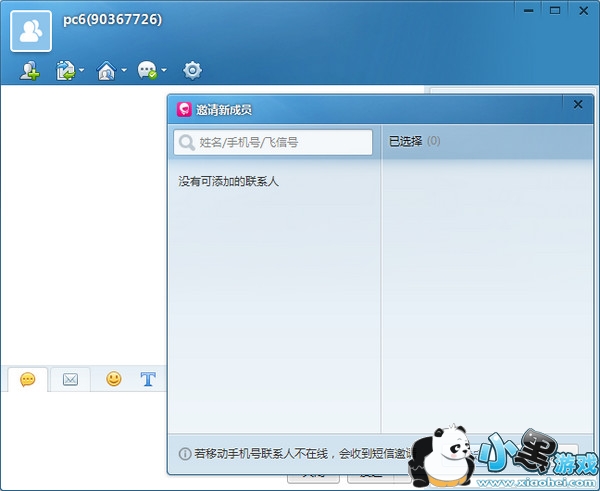This screenshot has width=600, height=491.
Task: Click the pink Fetion logo icon
Action: (x=184, y=109)
